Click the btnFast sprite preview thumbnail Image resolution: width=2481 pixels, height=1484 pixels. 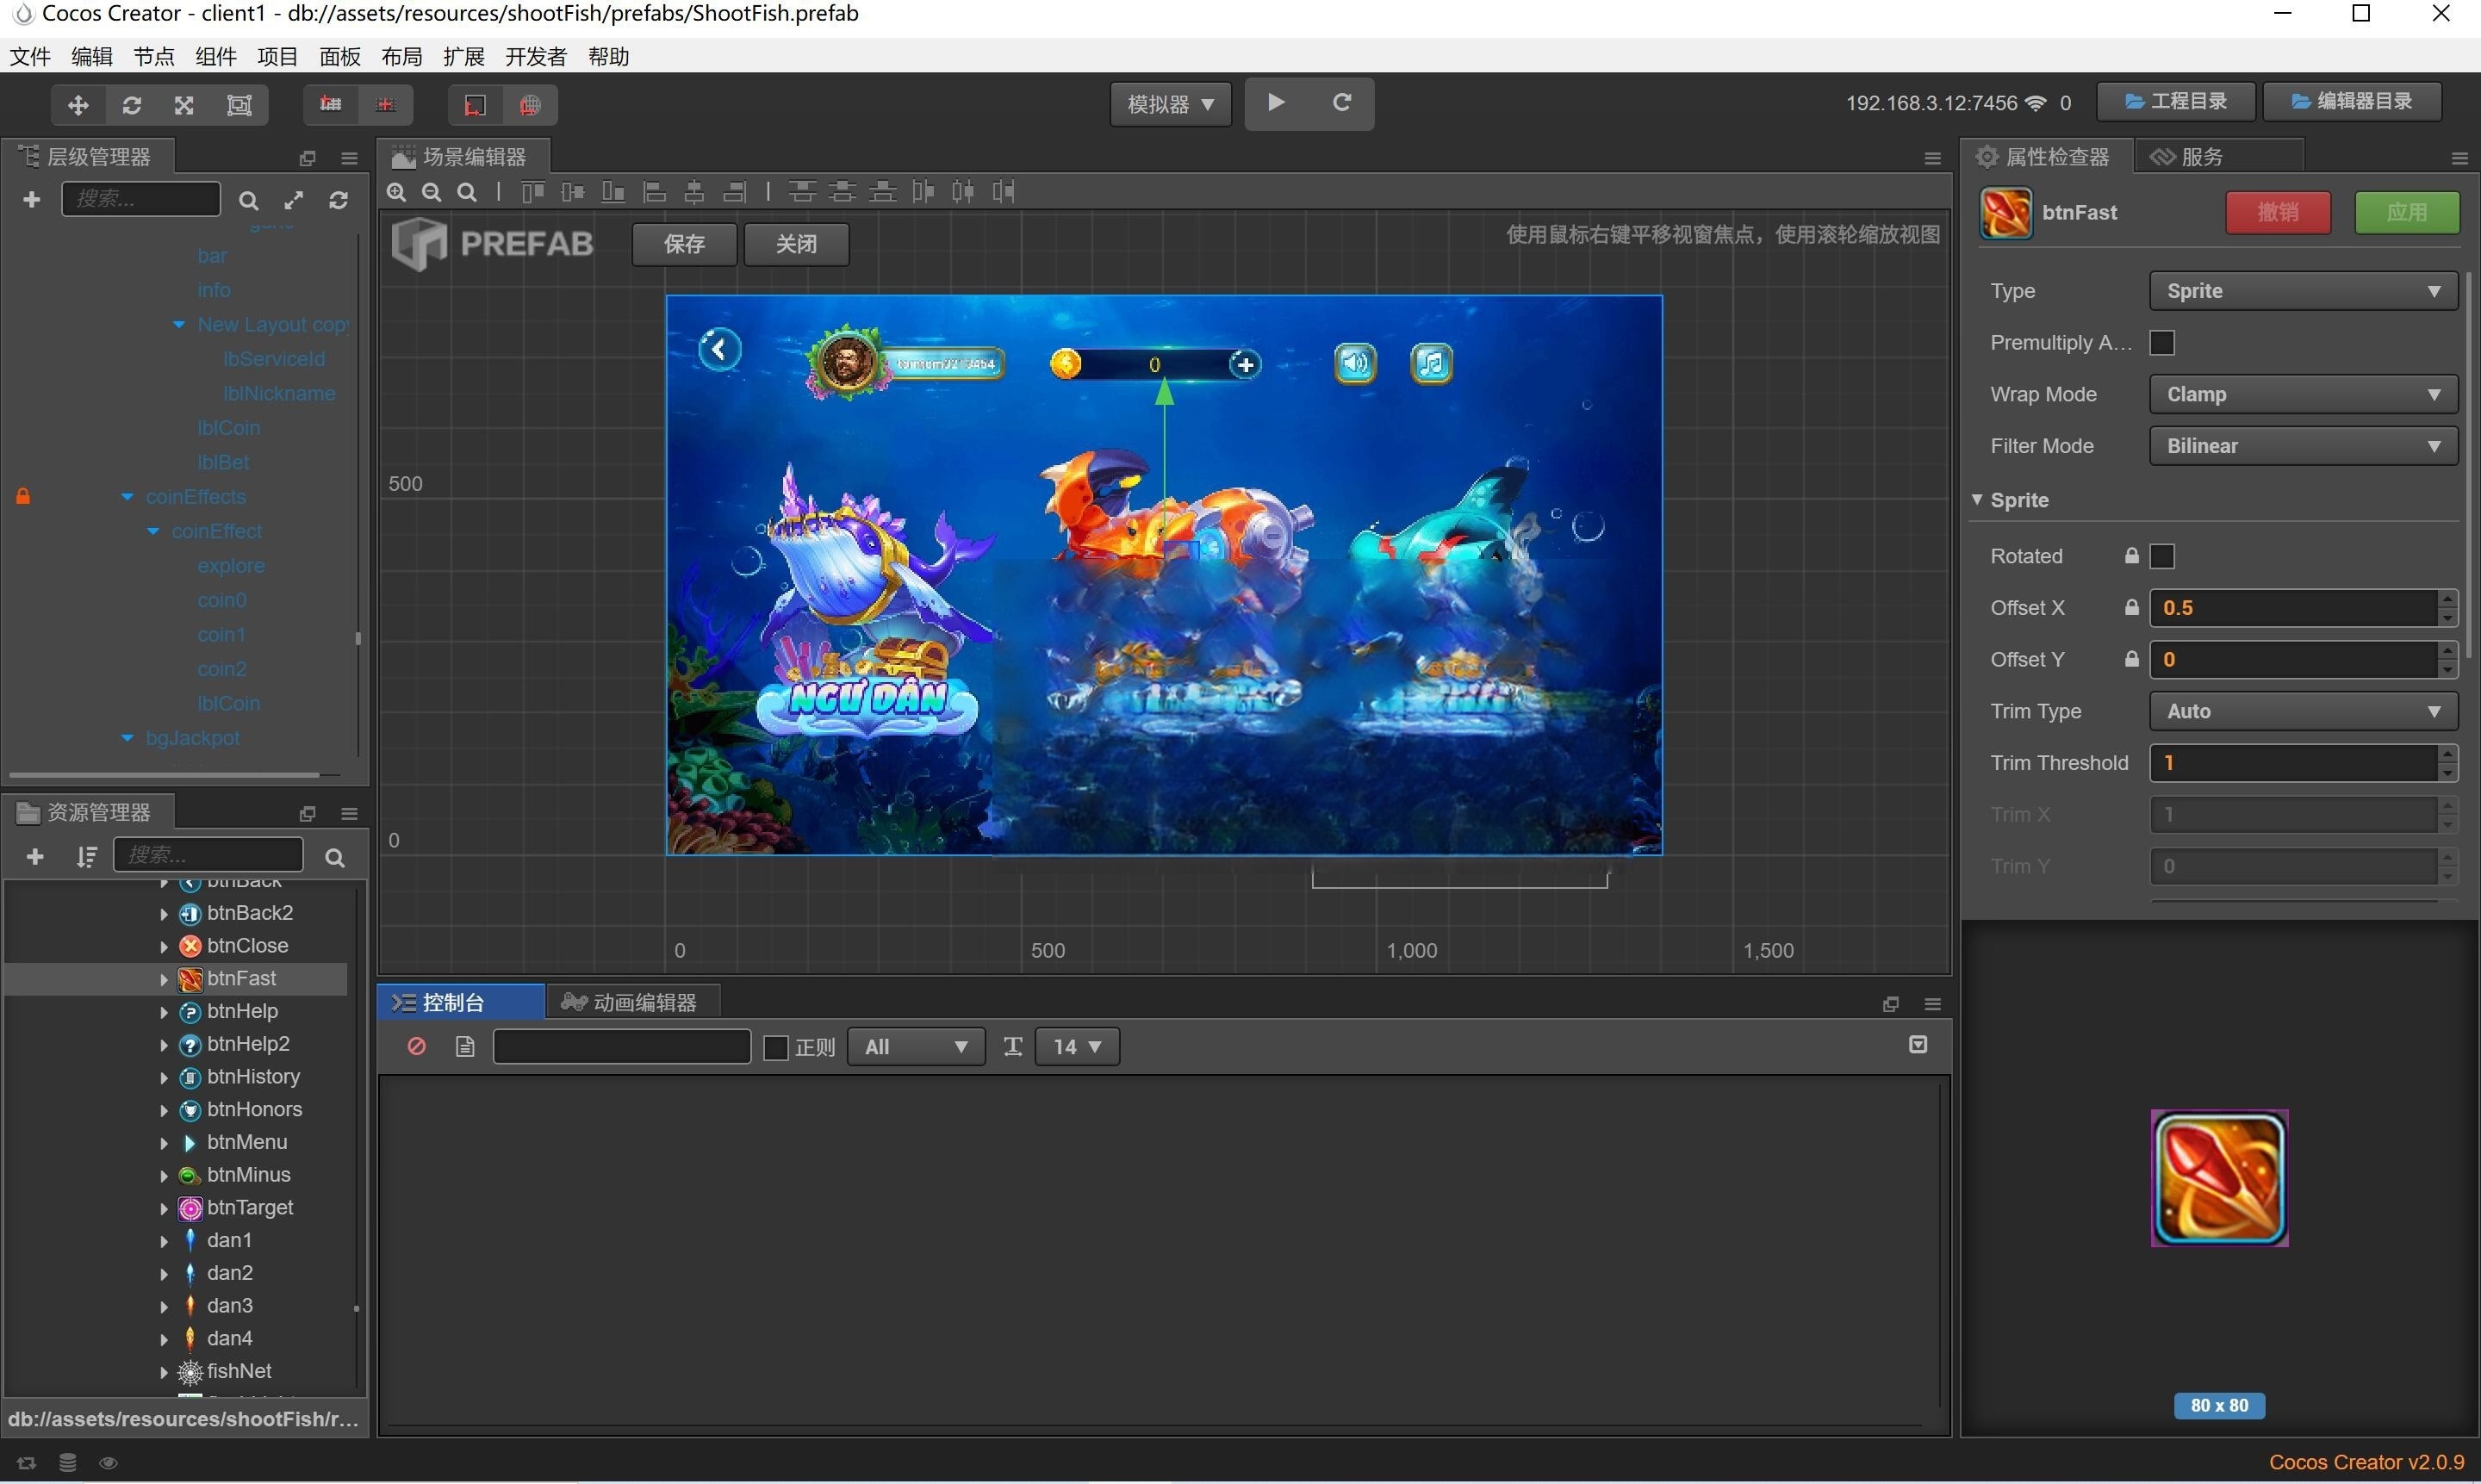click(x=2219, y=1178)
